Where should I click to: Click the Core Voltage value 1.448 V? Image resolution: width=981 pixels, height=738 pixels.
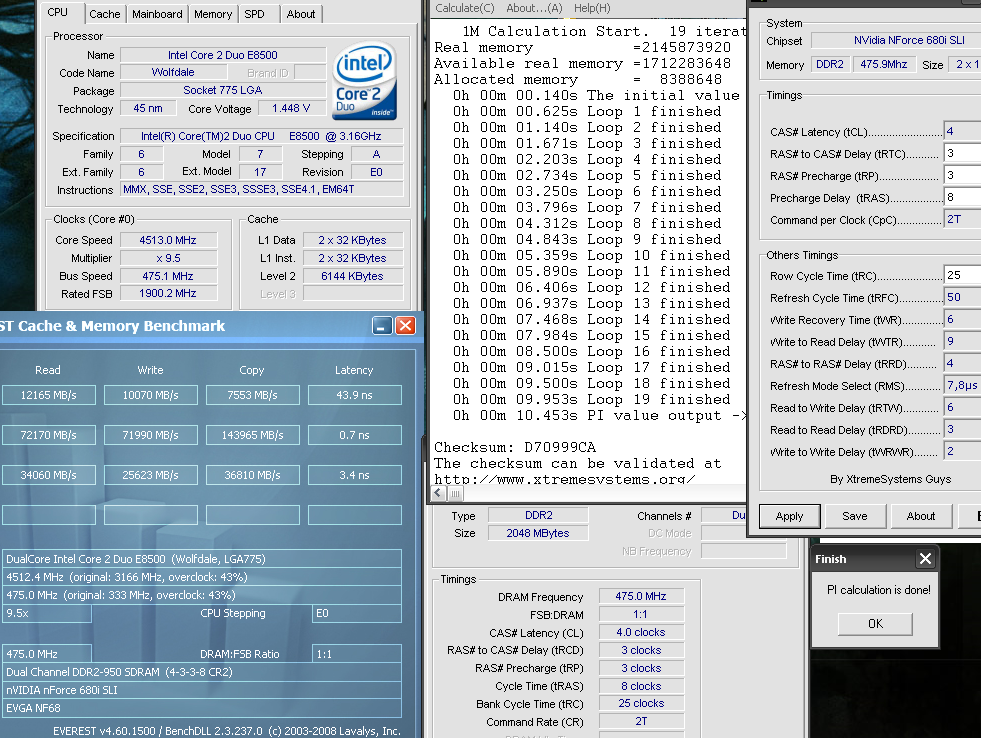tap(291, 108)
